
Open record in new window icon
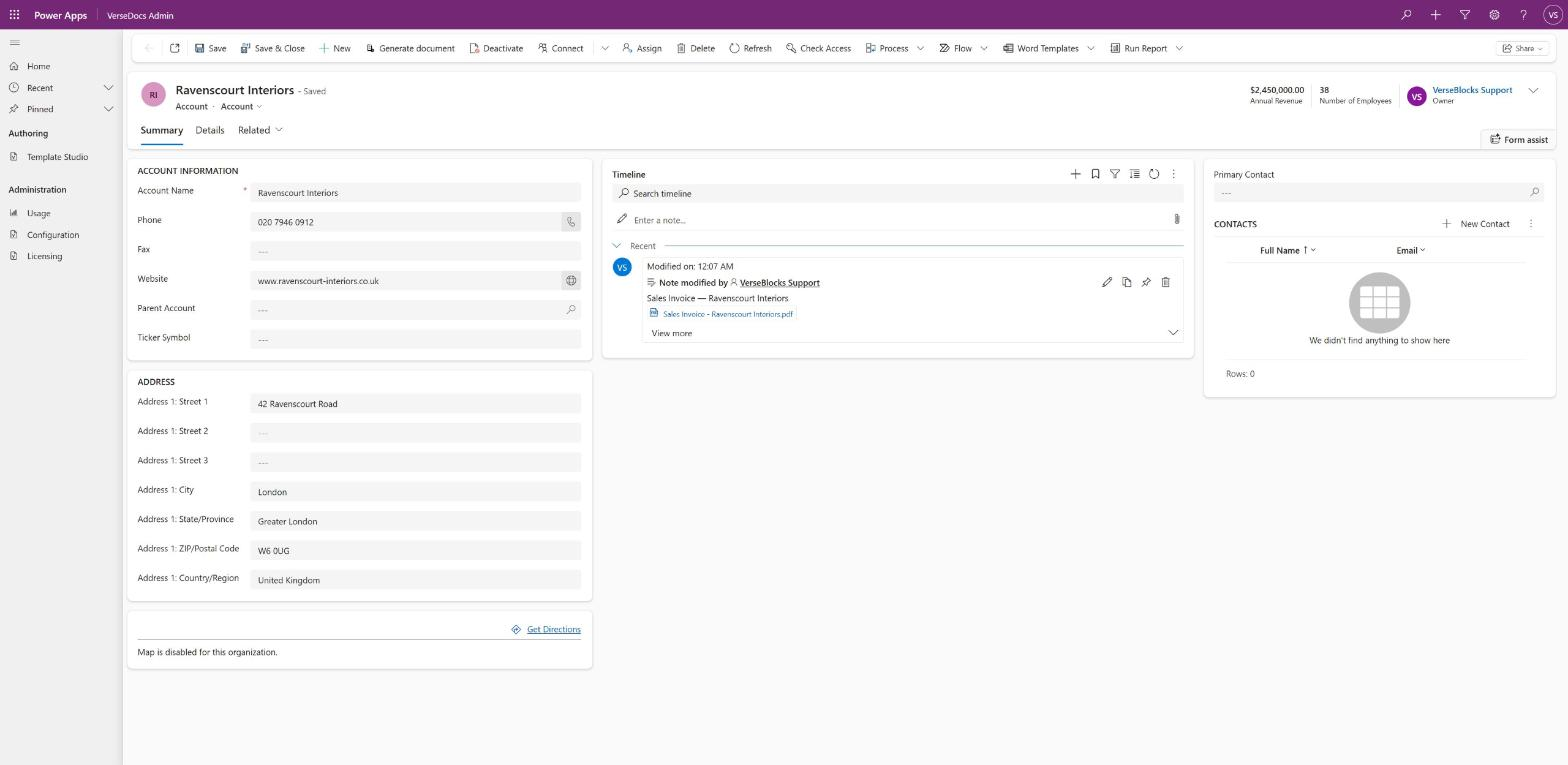[175, 48]
